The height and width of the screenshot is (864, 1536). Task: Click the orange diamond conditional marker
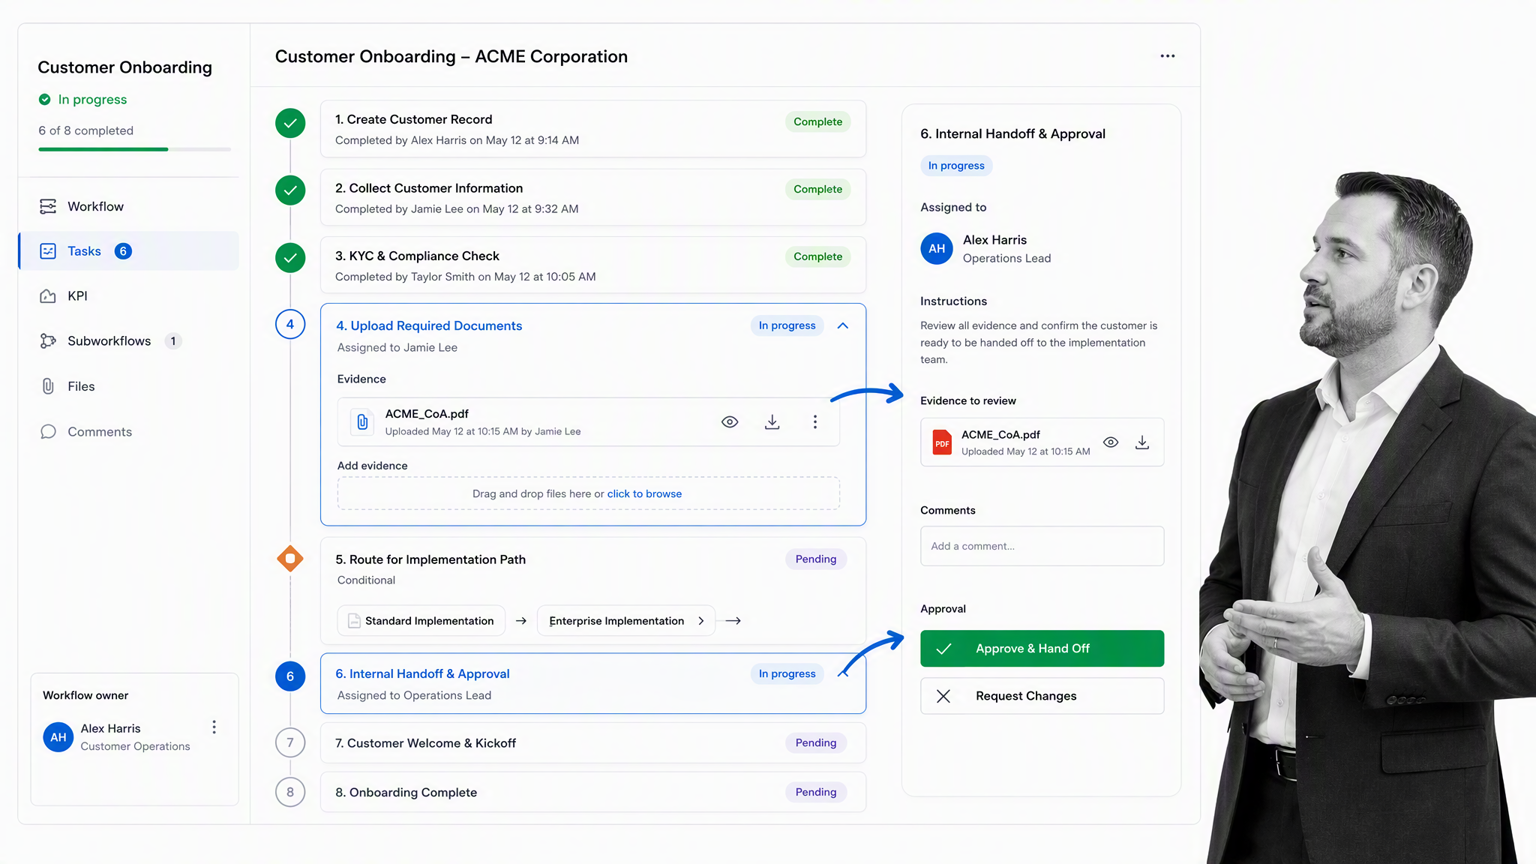(x=290, y=559)
